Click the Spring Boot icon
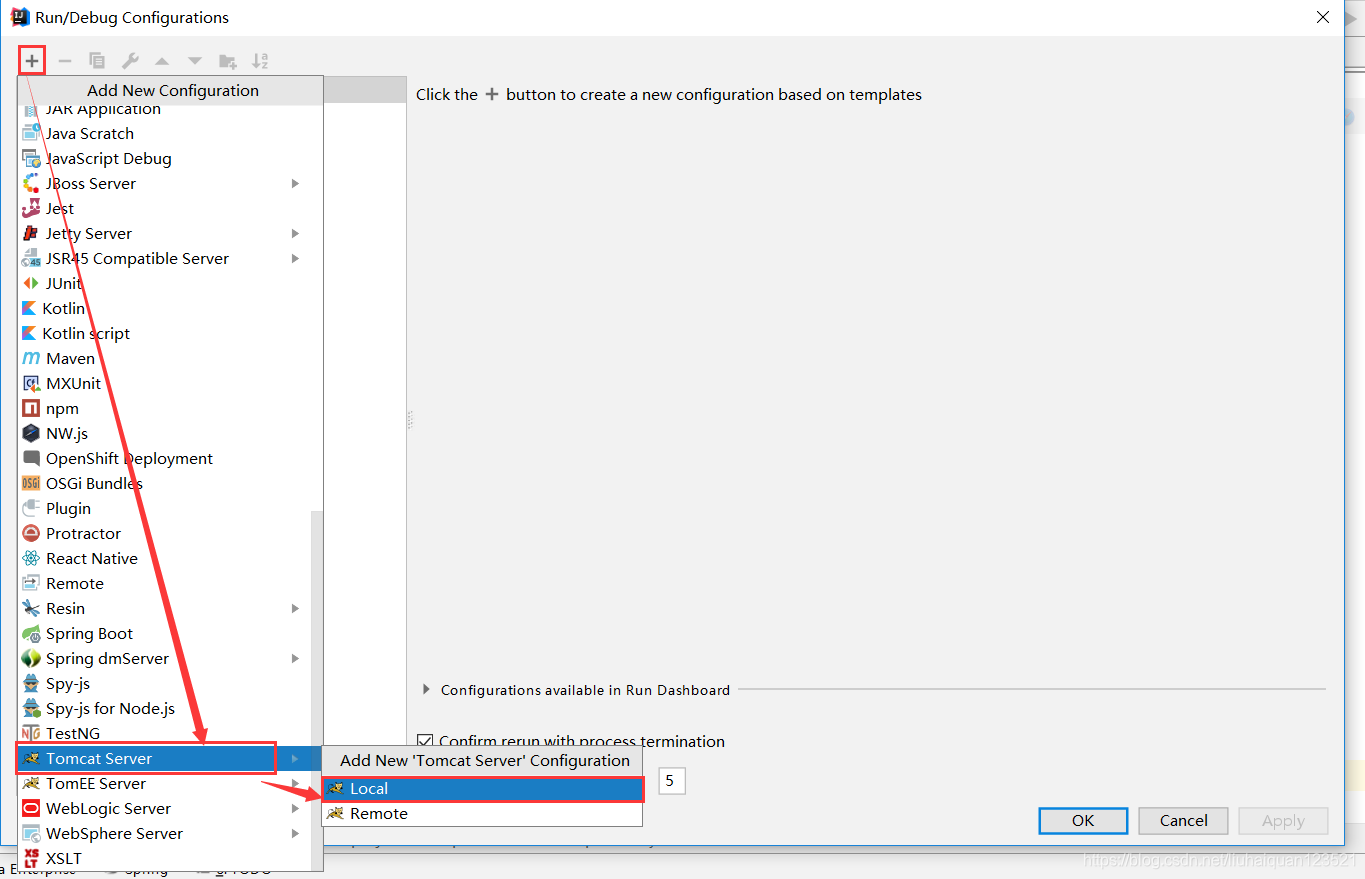 point(31,633)
